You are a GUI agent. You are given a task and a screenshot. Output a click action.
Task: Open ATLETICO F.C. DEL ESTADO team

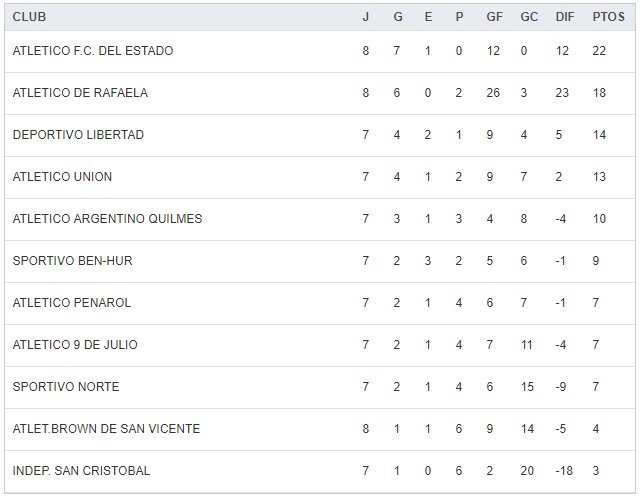93,51
